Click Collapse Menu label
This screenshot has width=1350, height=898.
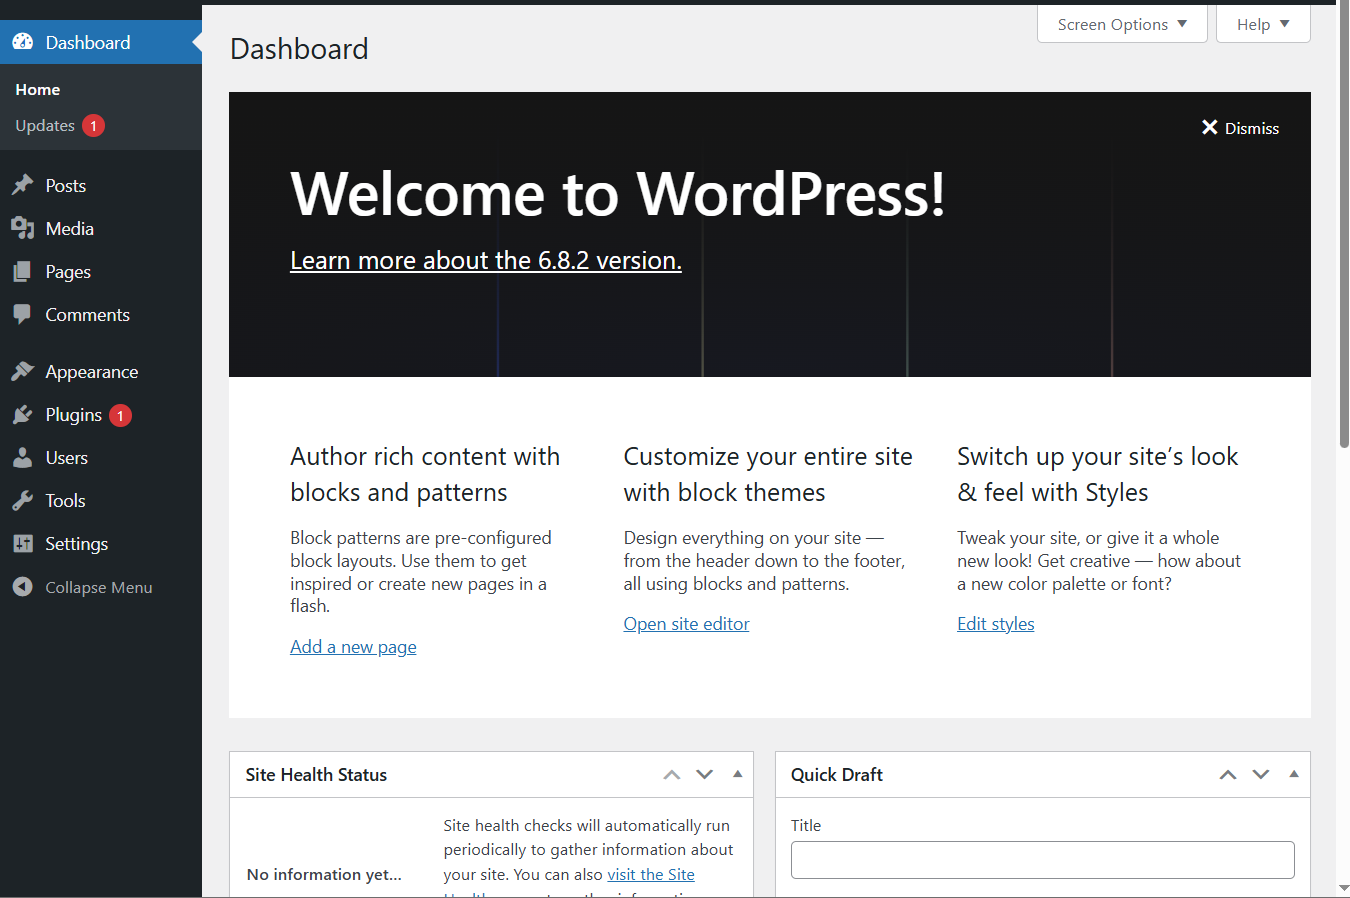(x=98, y=587)
